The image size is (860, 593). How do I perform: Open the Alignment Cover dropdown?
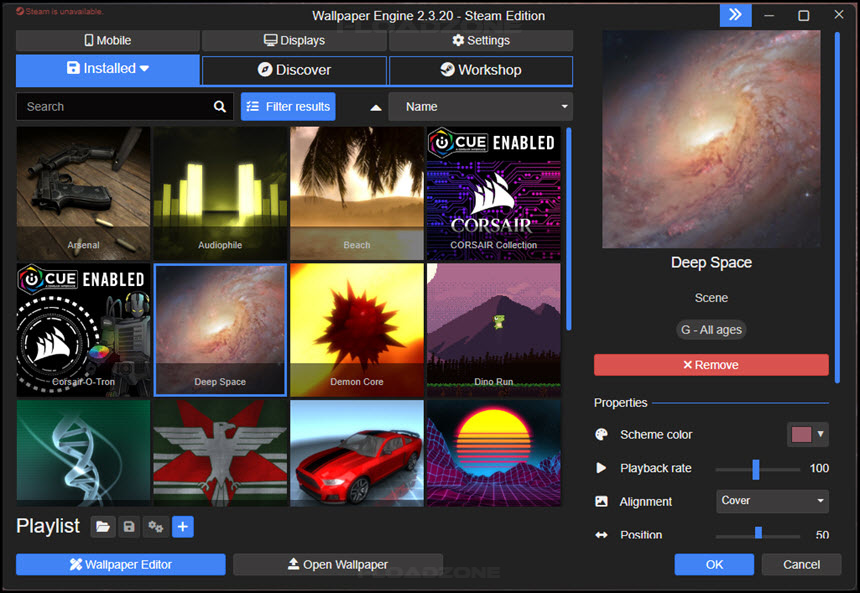pyautogui.click(x=772, y=501)
